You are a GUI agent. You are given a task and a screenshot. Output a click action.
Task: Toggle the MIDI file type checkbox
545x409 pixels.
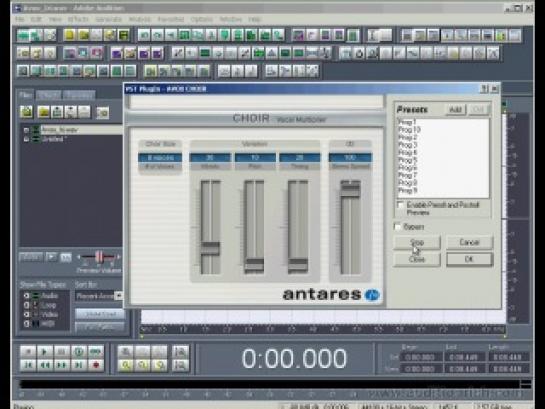pos(27,324)
